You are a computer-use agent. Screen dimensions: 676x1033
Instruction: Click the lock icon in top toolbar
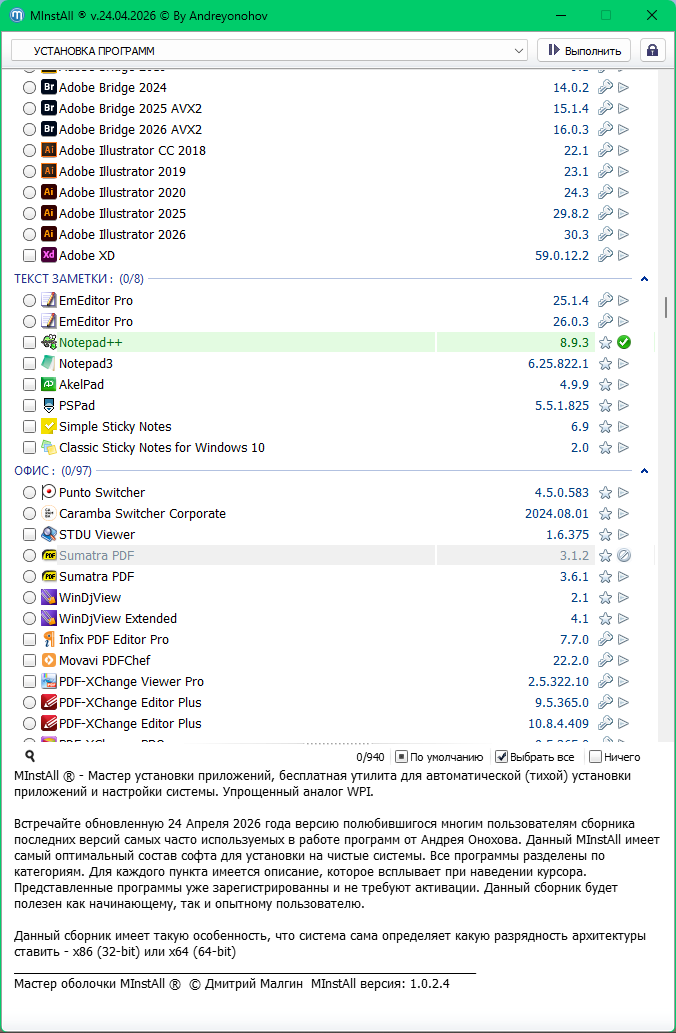point(651,50)
